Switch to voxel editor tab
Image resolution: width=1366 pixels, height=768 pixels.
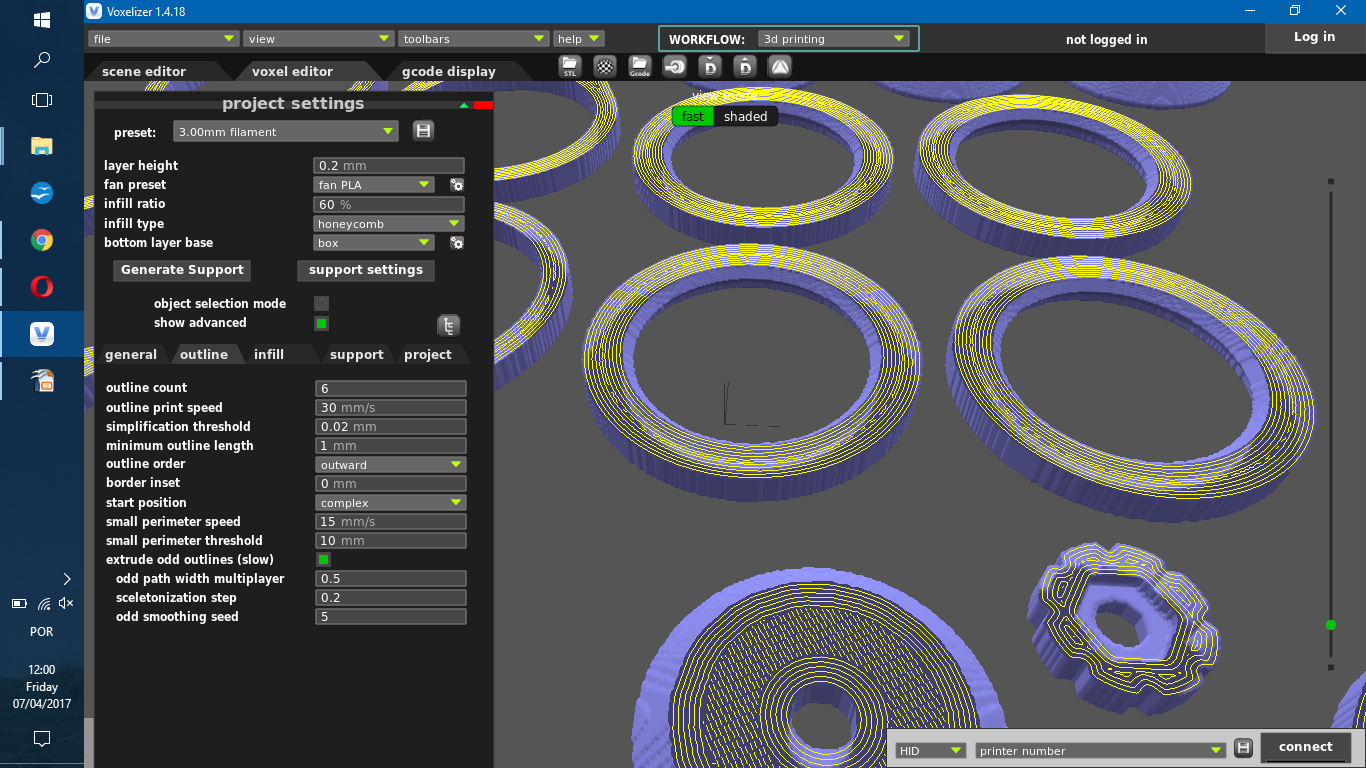(292, 71)
